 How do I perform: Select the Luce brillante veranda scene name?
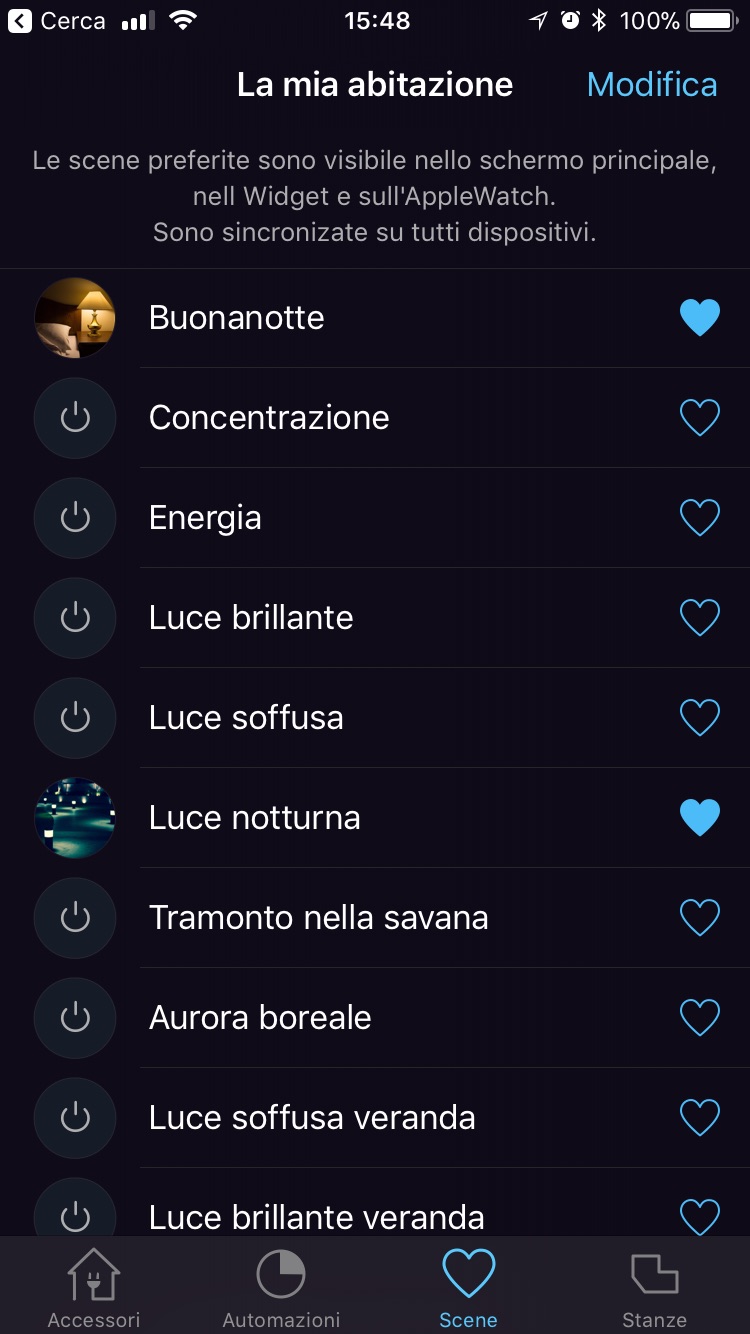(316, 1216)
